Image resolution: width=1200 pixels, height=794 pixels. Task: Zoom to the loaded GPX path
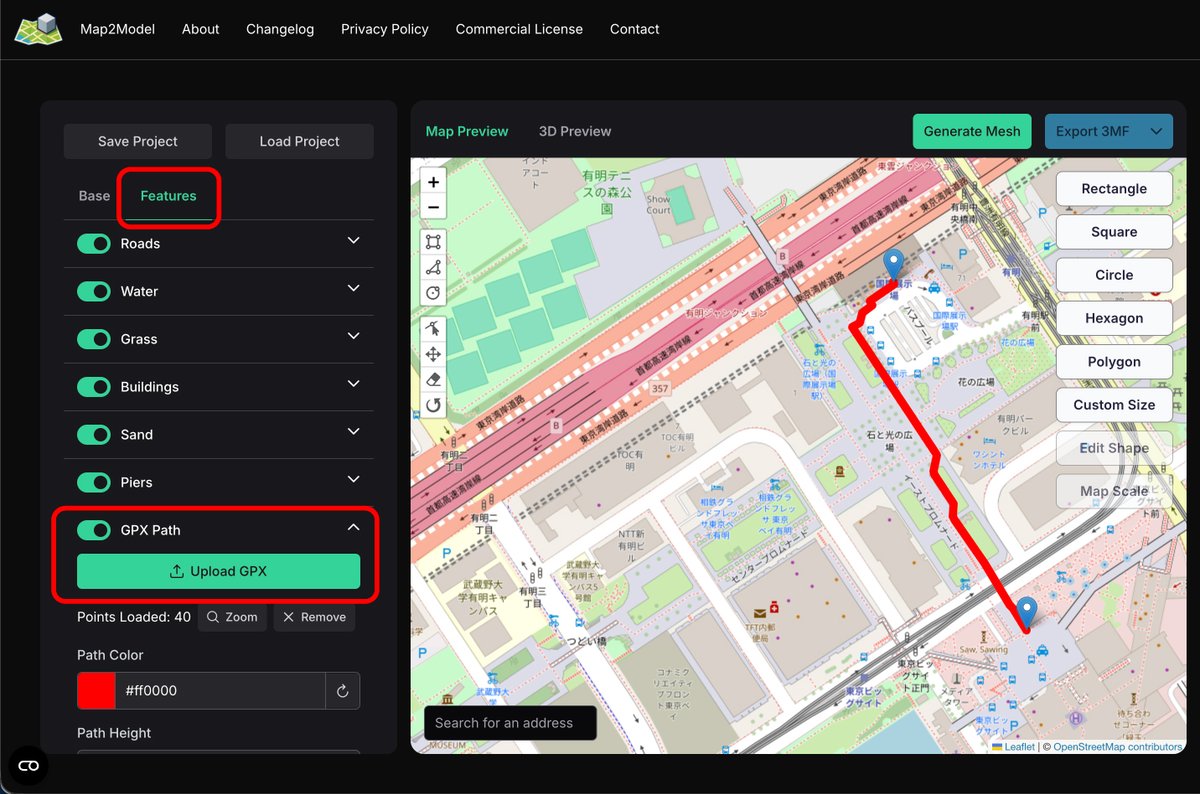(x=232, y=617)
